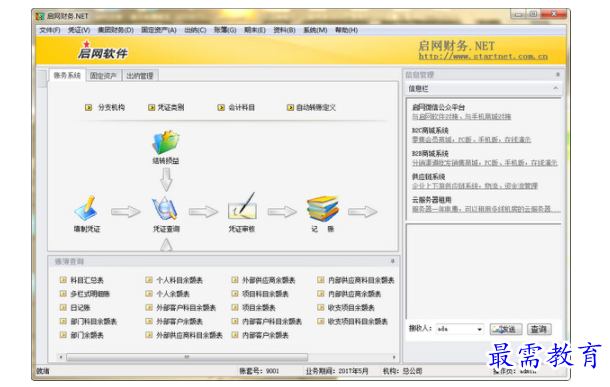Open the 文件(F) menu
The image size is (610, 387).
pos(49,30)
